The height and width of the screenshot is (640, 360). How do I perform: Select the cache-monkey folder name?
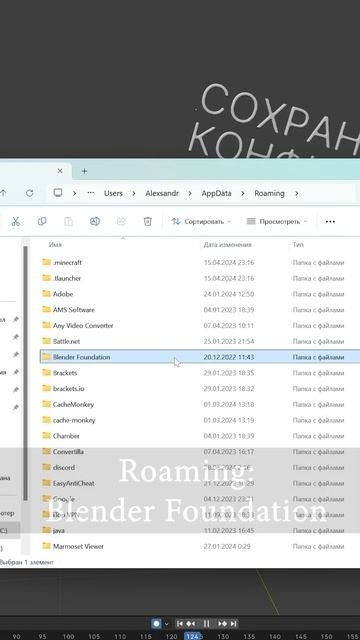point(74,420)
